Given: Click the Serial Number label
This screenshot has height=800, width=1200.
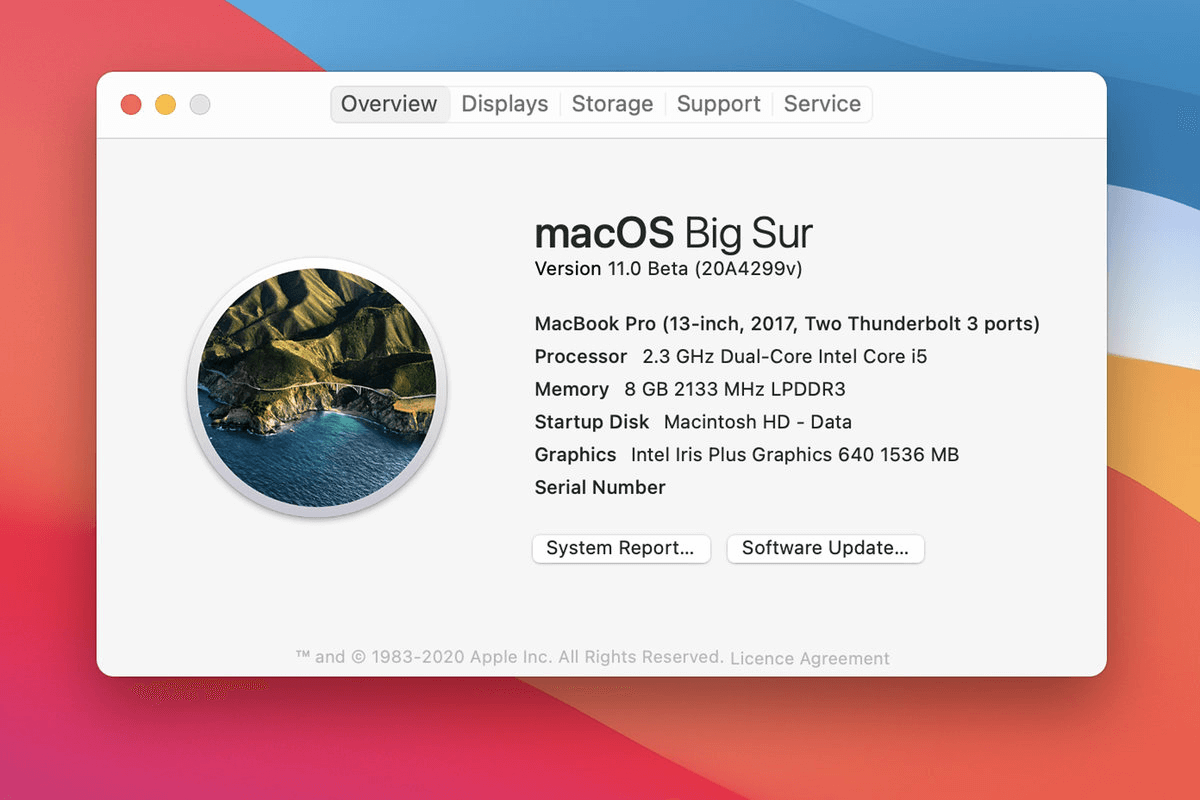Looking at the screenshot, I should coord(599,487).
